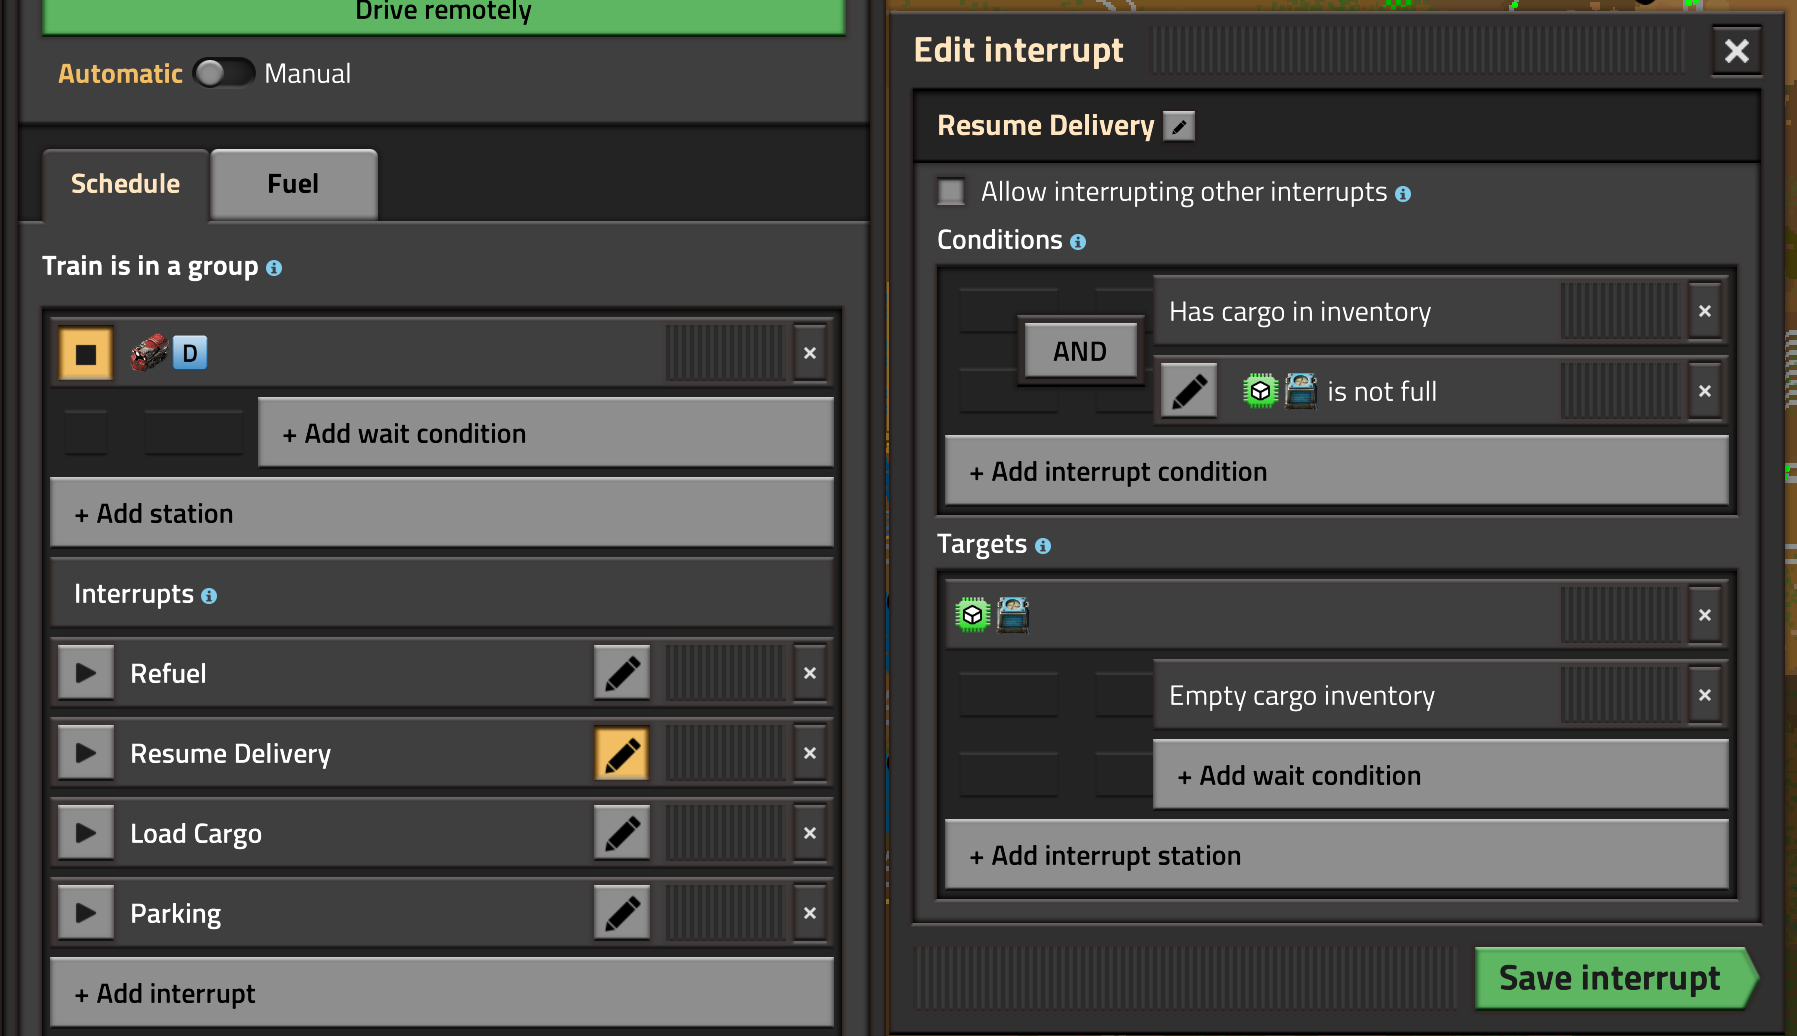This screenshot has height=1036, width=1797.
Task: Open info icon next to Conditions
Action: [x=1078, y=242]
